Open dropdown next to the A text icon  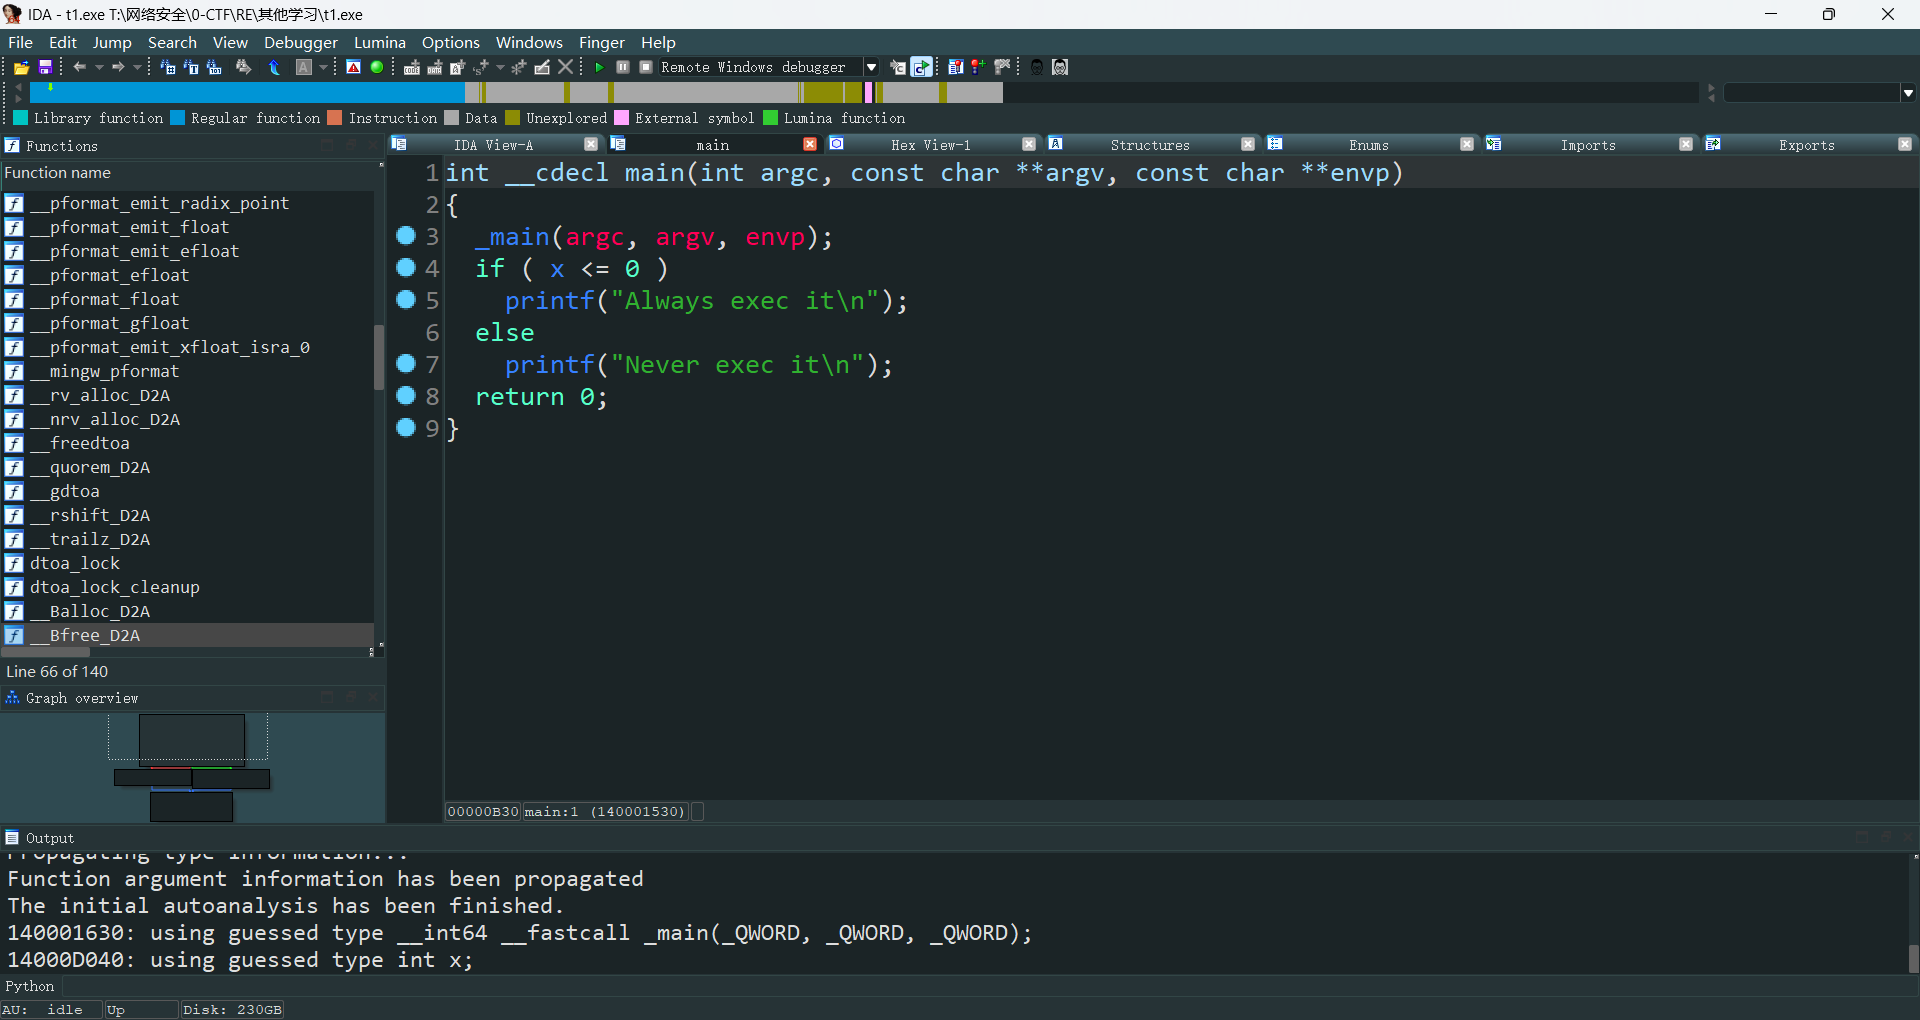click(x=324, y=67)
